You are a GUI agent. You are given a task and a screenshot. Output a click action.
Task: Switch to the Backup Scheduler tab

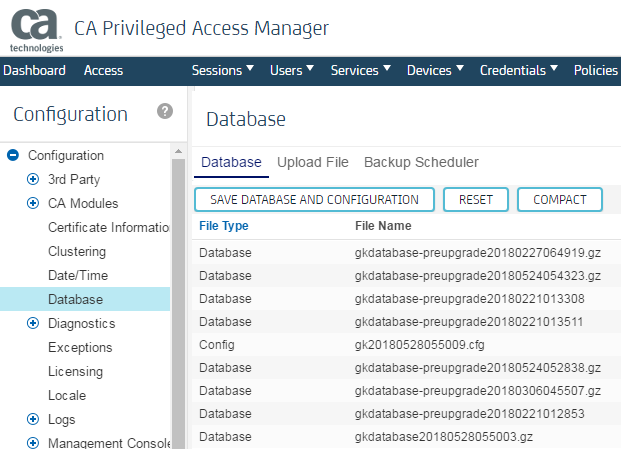[421, 162]
